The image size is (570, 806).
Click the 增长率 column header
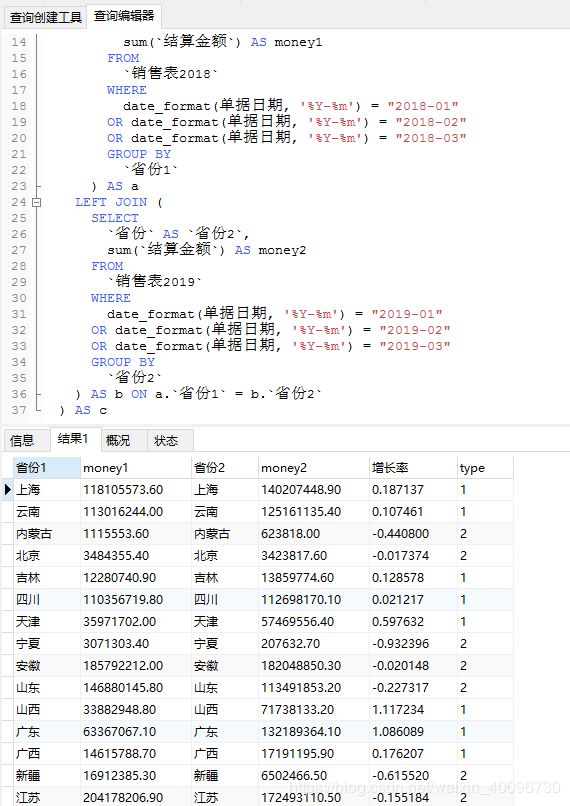click(x=413, y=468)
